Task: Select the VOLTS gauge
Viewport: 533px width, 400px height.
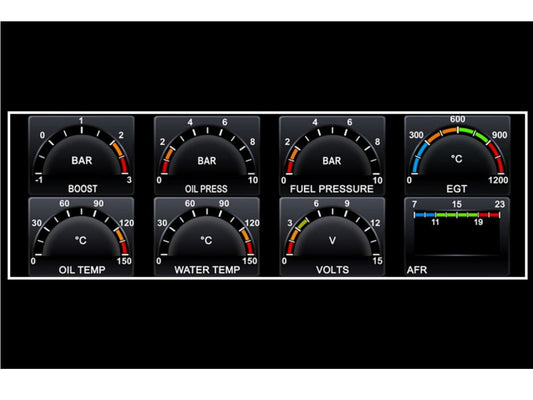Action: point(332,237)
